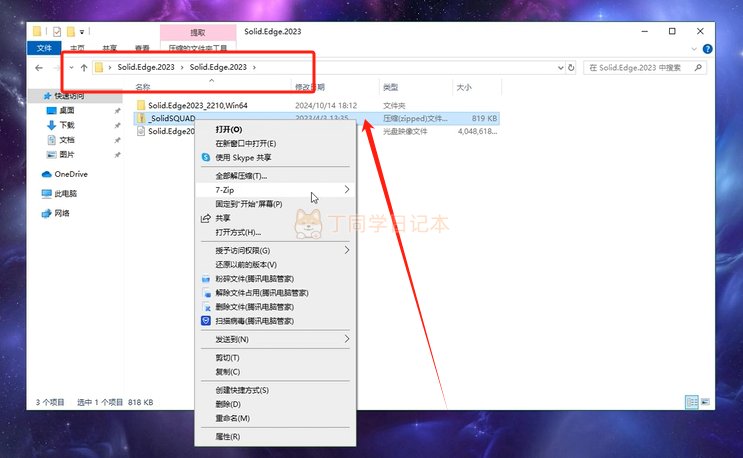Select the Solid.Edge20 disc image file

click(172, 131)
